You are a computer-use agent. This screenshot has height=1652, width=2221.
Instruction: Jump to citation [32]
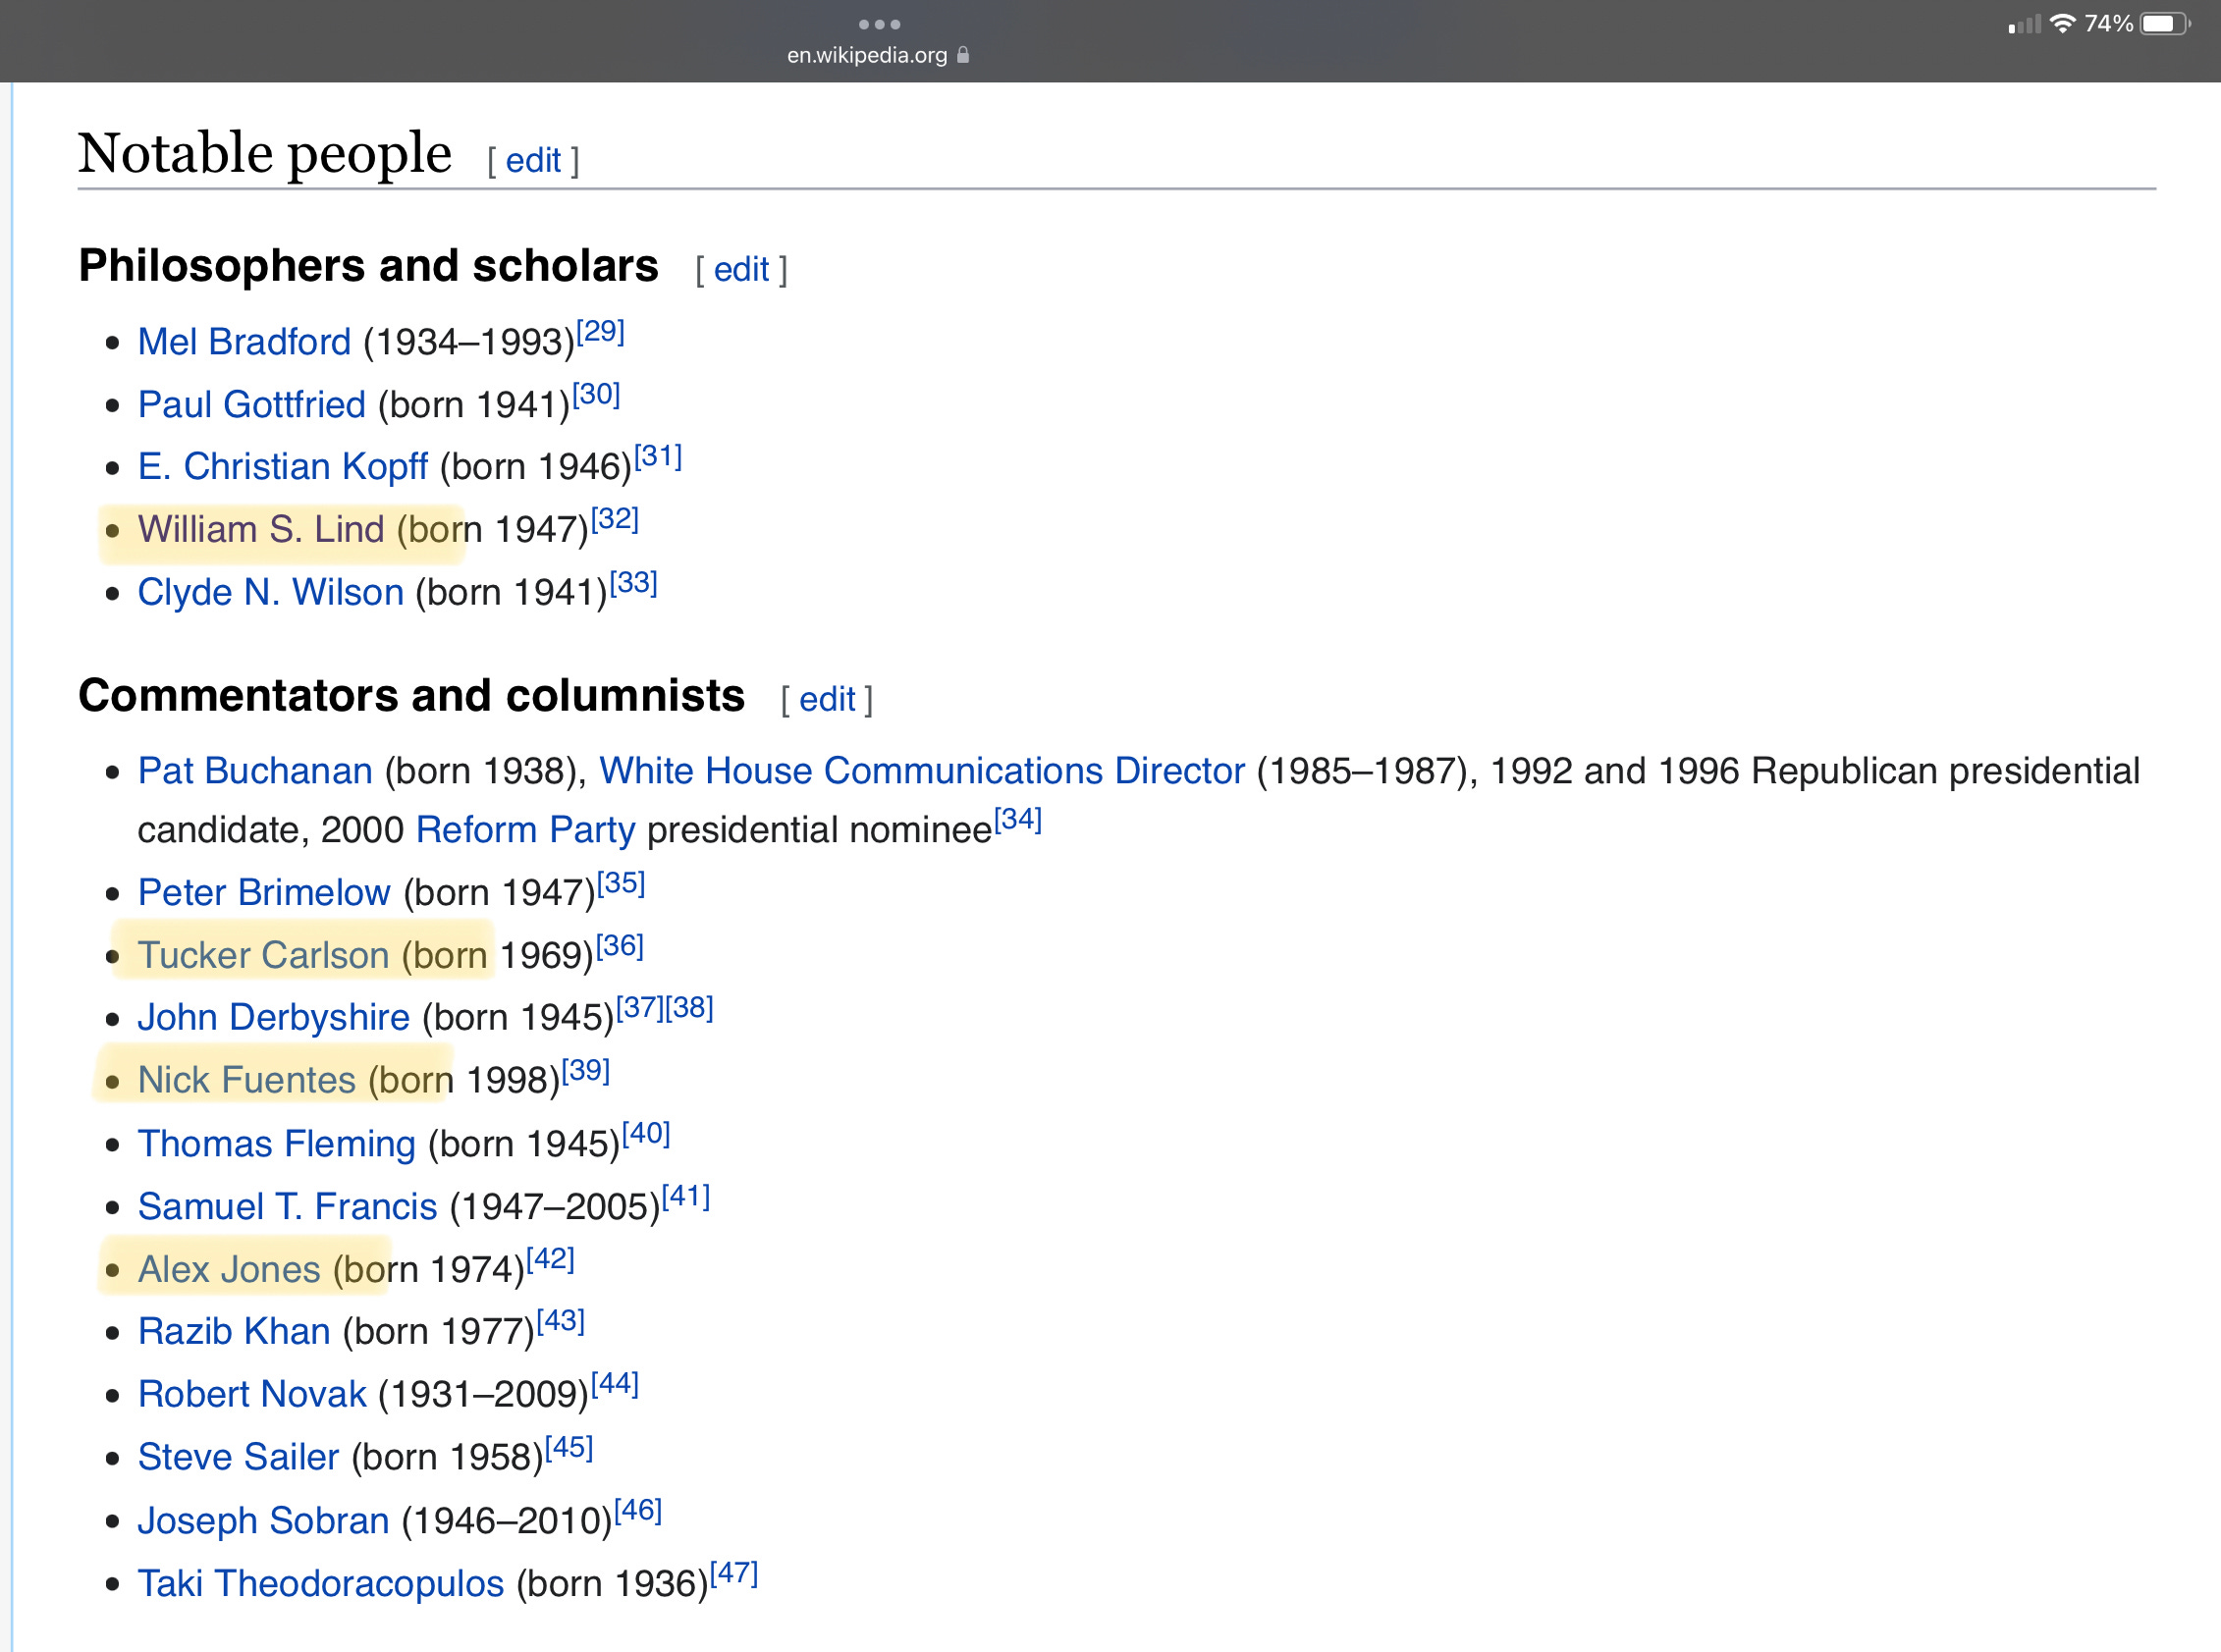pos(614,518)
